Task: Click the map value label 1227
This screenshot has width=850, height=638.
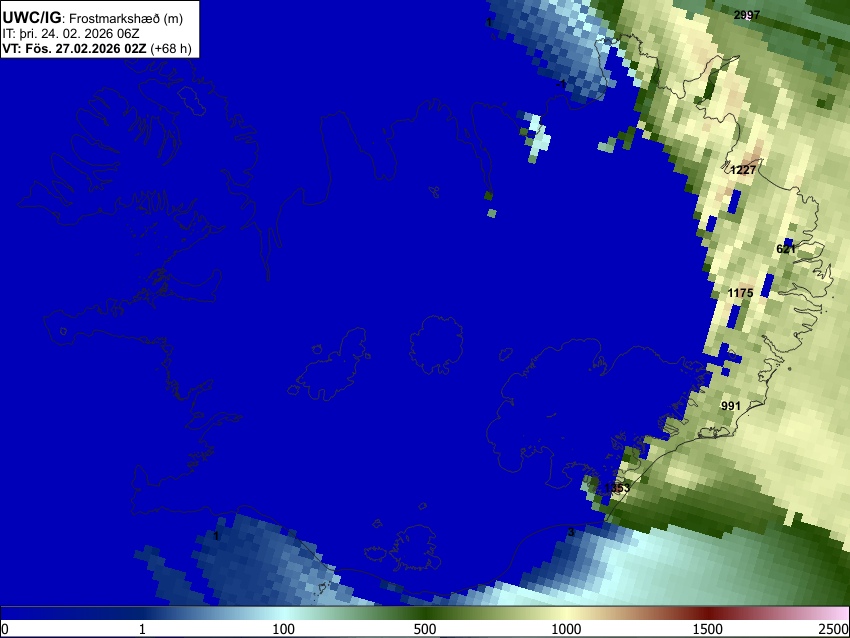Action: pyautogui.click(x=743, y=170)
